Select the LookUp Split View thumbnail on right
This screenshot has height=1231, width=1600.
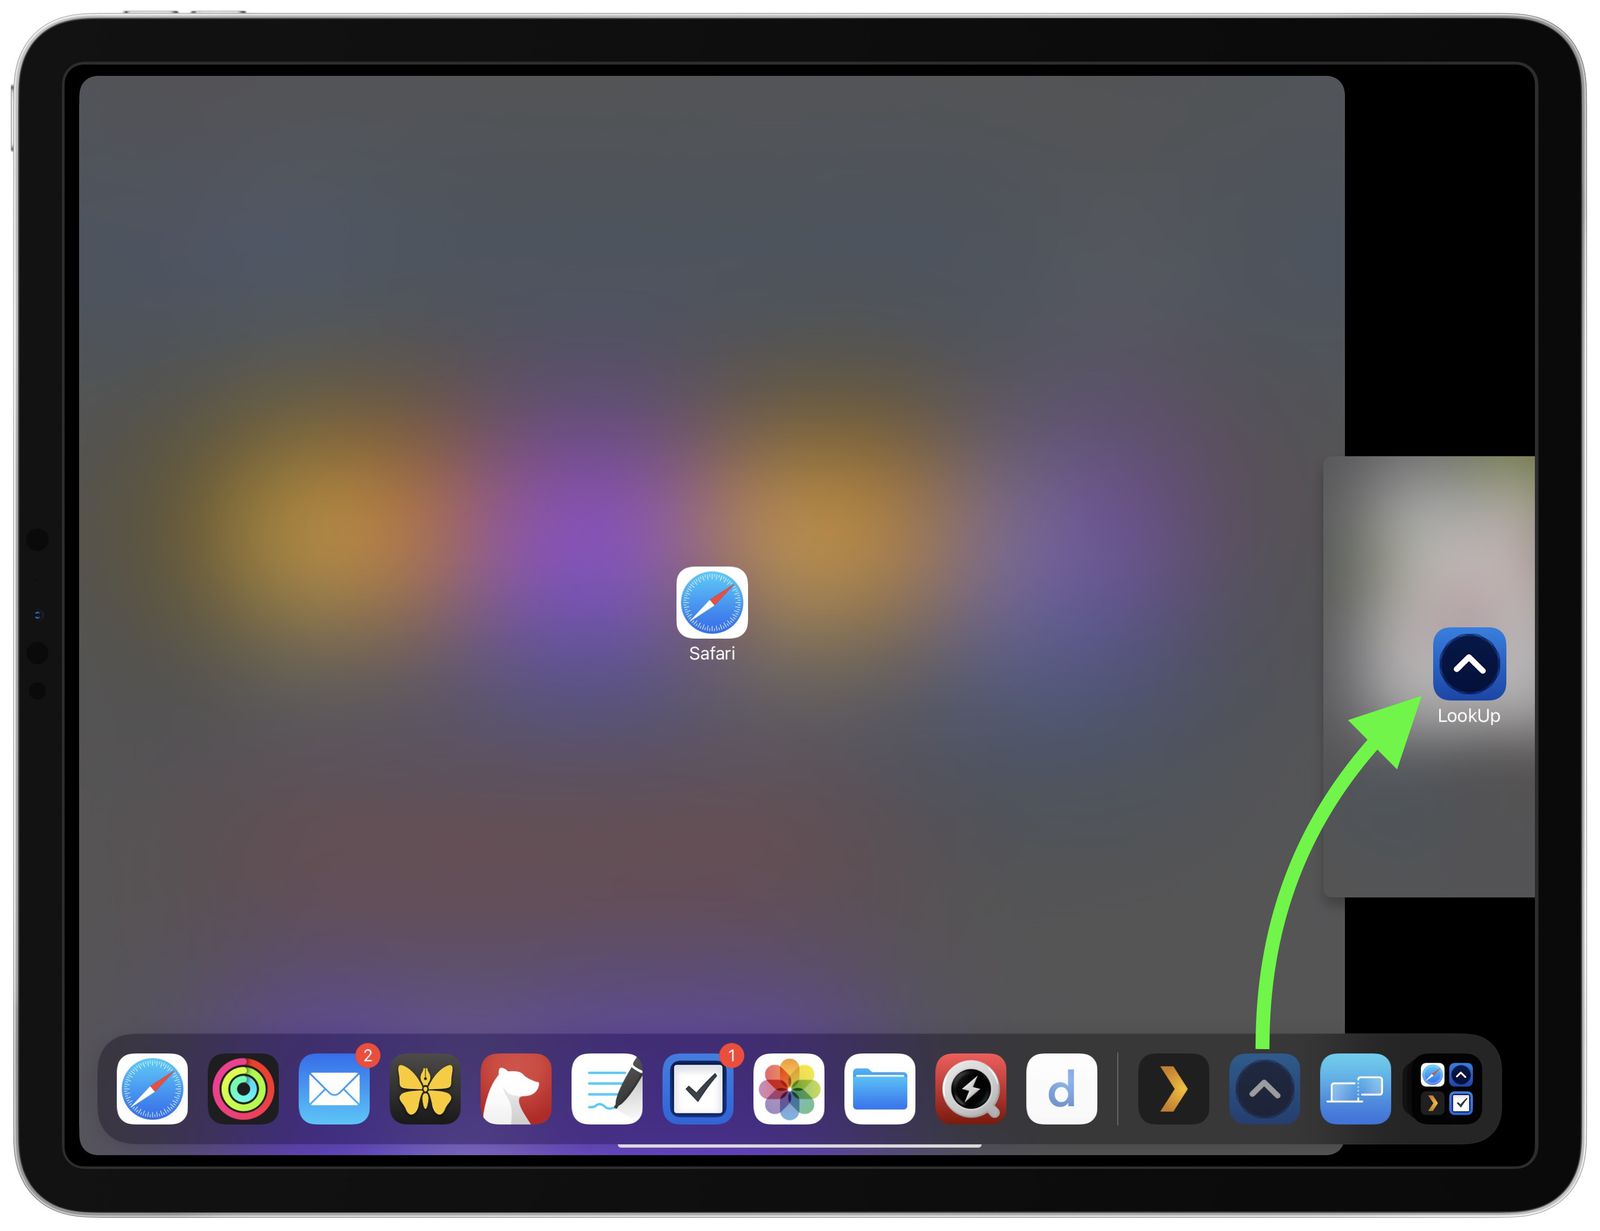[1468, 662]
